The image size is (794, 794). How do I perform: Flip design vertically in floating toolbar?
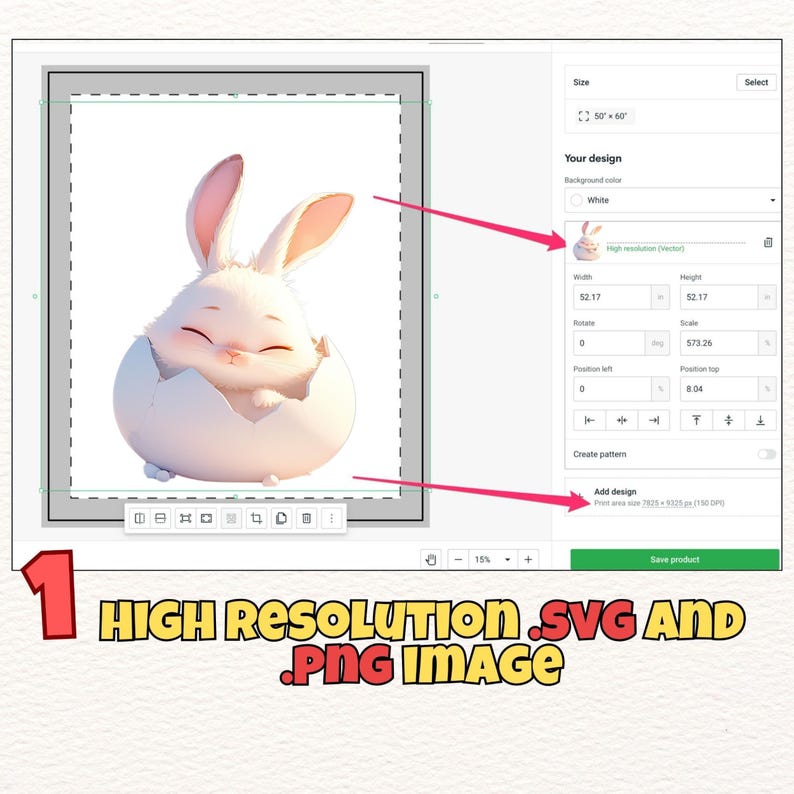(161, 518)
